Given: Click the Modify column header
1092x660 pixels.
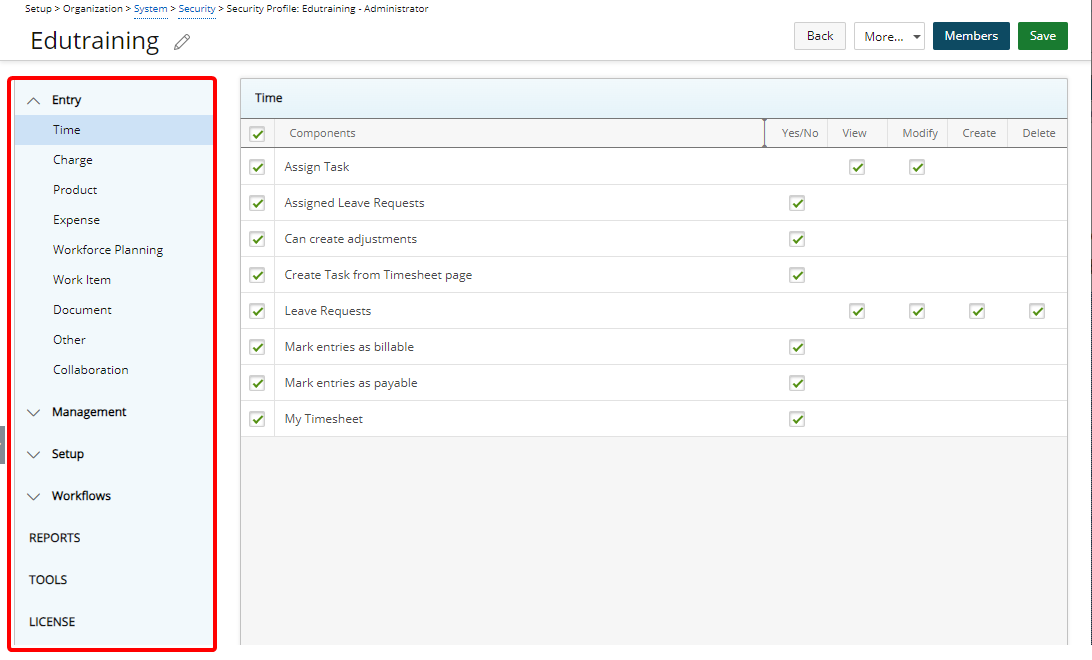Looking at the screenshot, I should click(x=918, y=133).
